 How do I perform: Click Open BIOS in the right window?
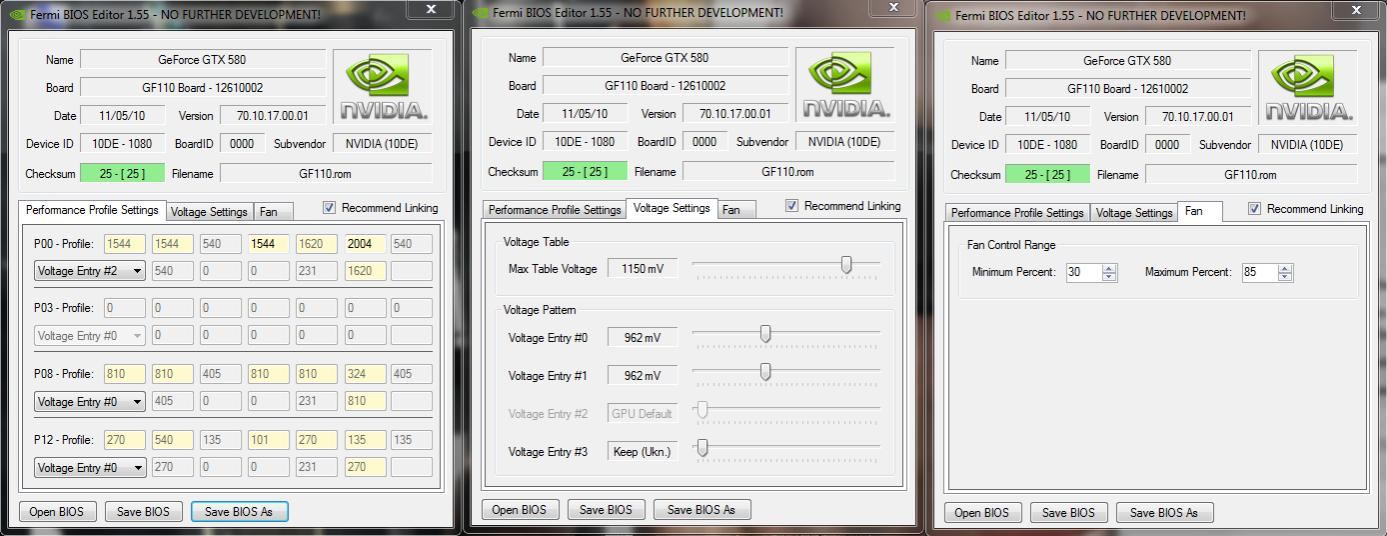983,512
